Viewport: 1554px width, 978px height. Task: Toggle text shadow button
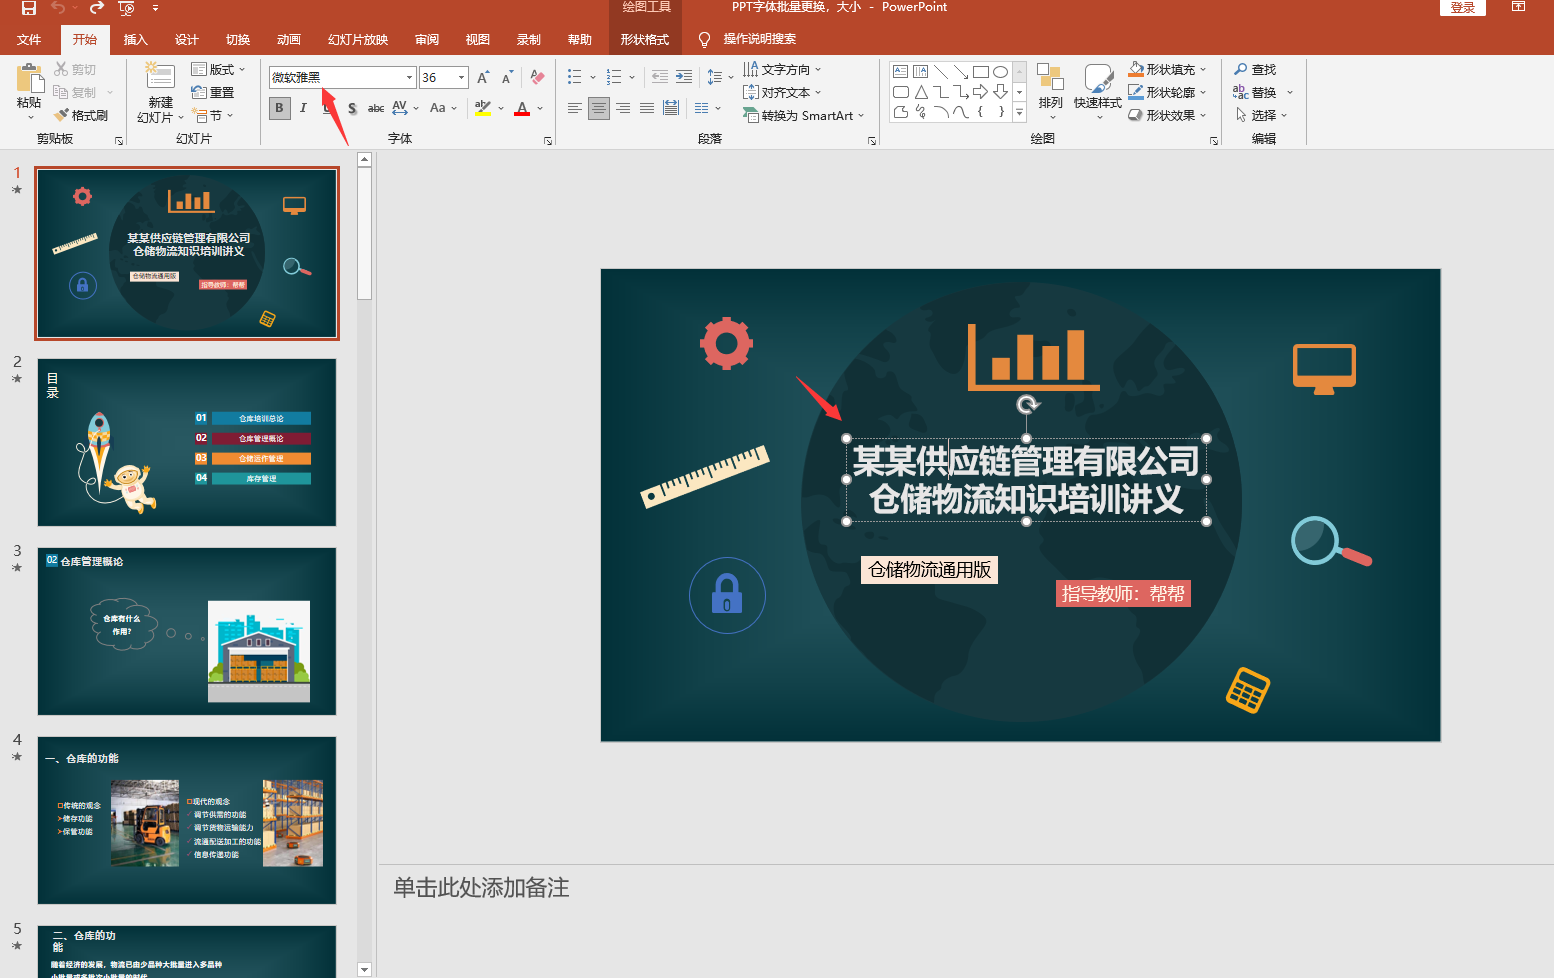(352, 108)
